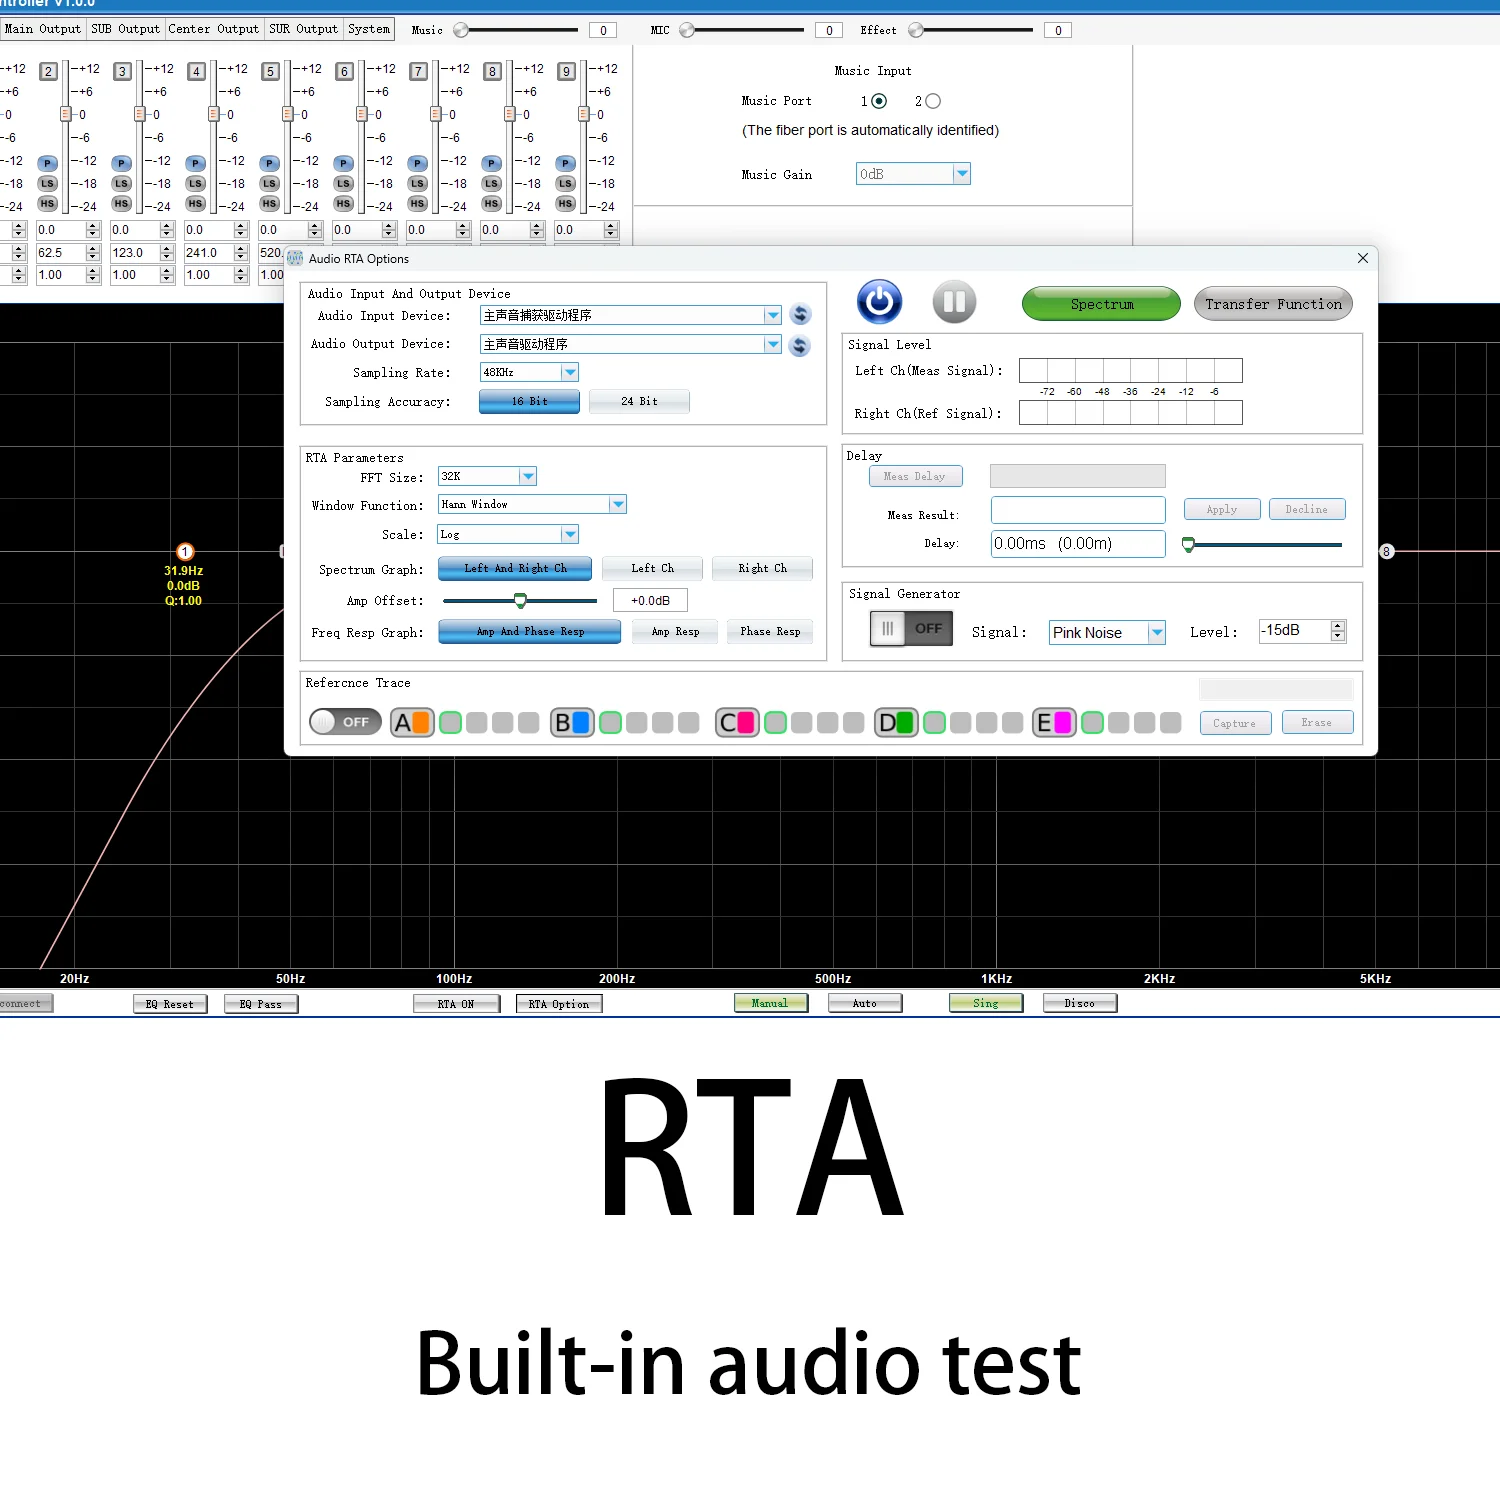
Task: Click the pause button in RTA Options
Action: pyautogui.click(x=954, y=301)
